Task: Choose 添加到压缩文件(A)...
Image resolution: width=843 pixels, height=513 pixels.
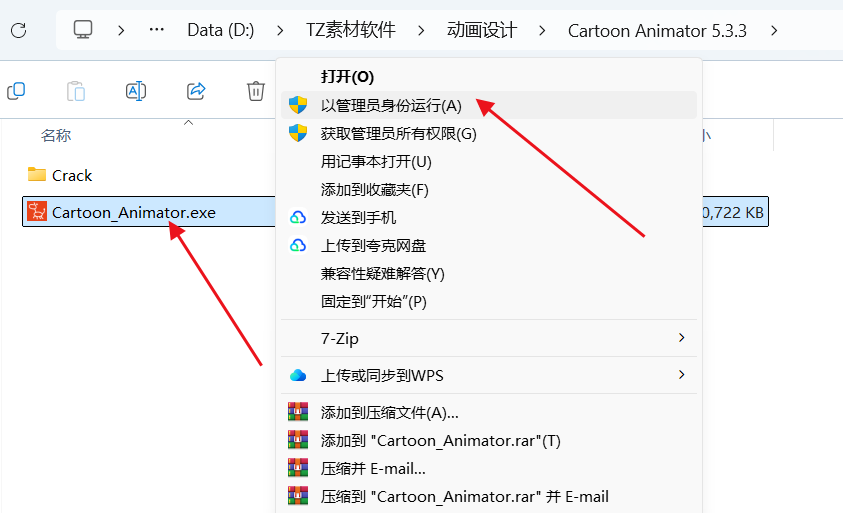Action: pyautogui.click(x=489, y=412)
